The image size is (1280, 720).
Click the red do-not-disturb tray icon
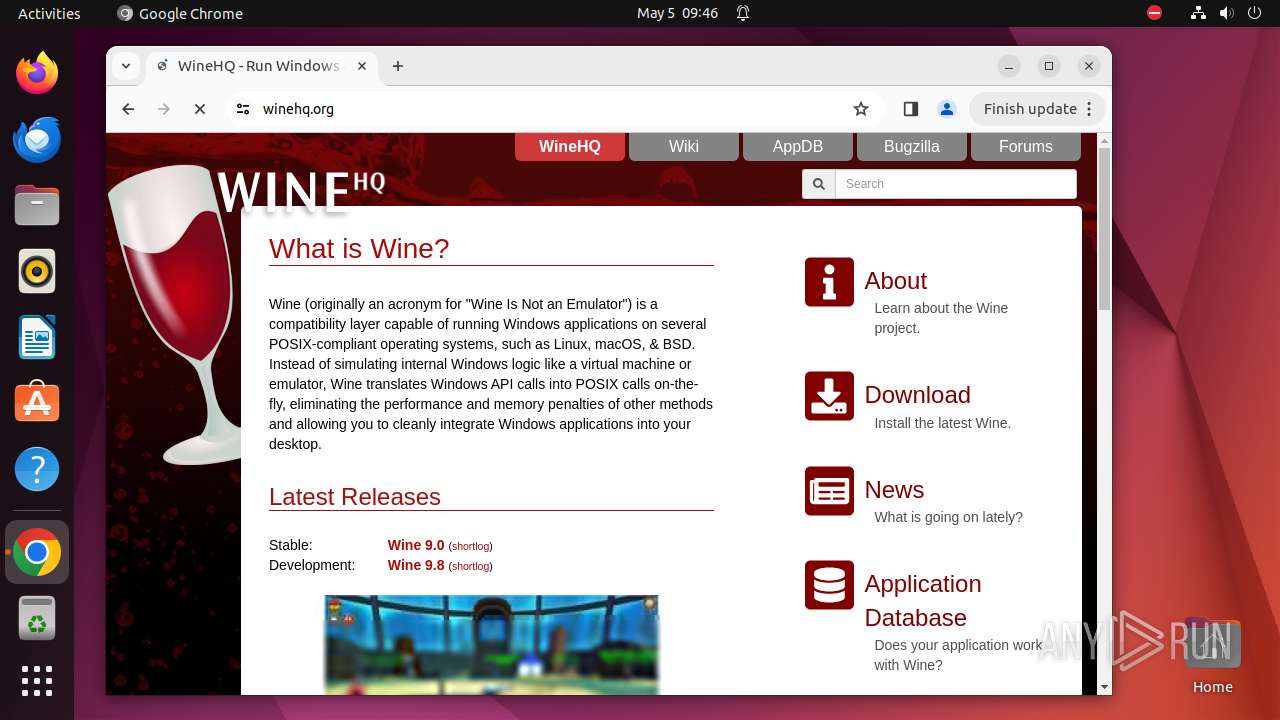click(1154, 13)
